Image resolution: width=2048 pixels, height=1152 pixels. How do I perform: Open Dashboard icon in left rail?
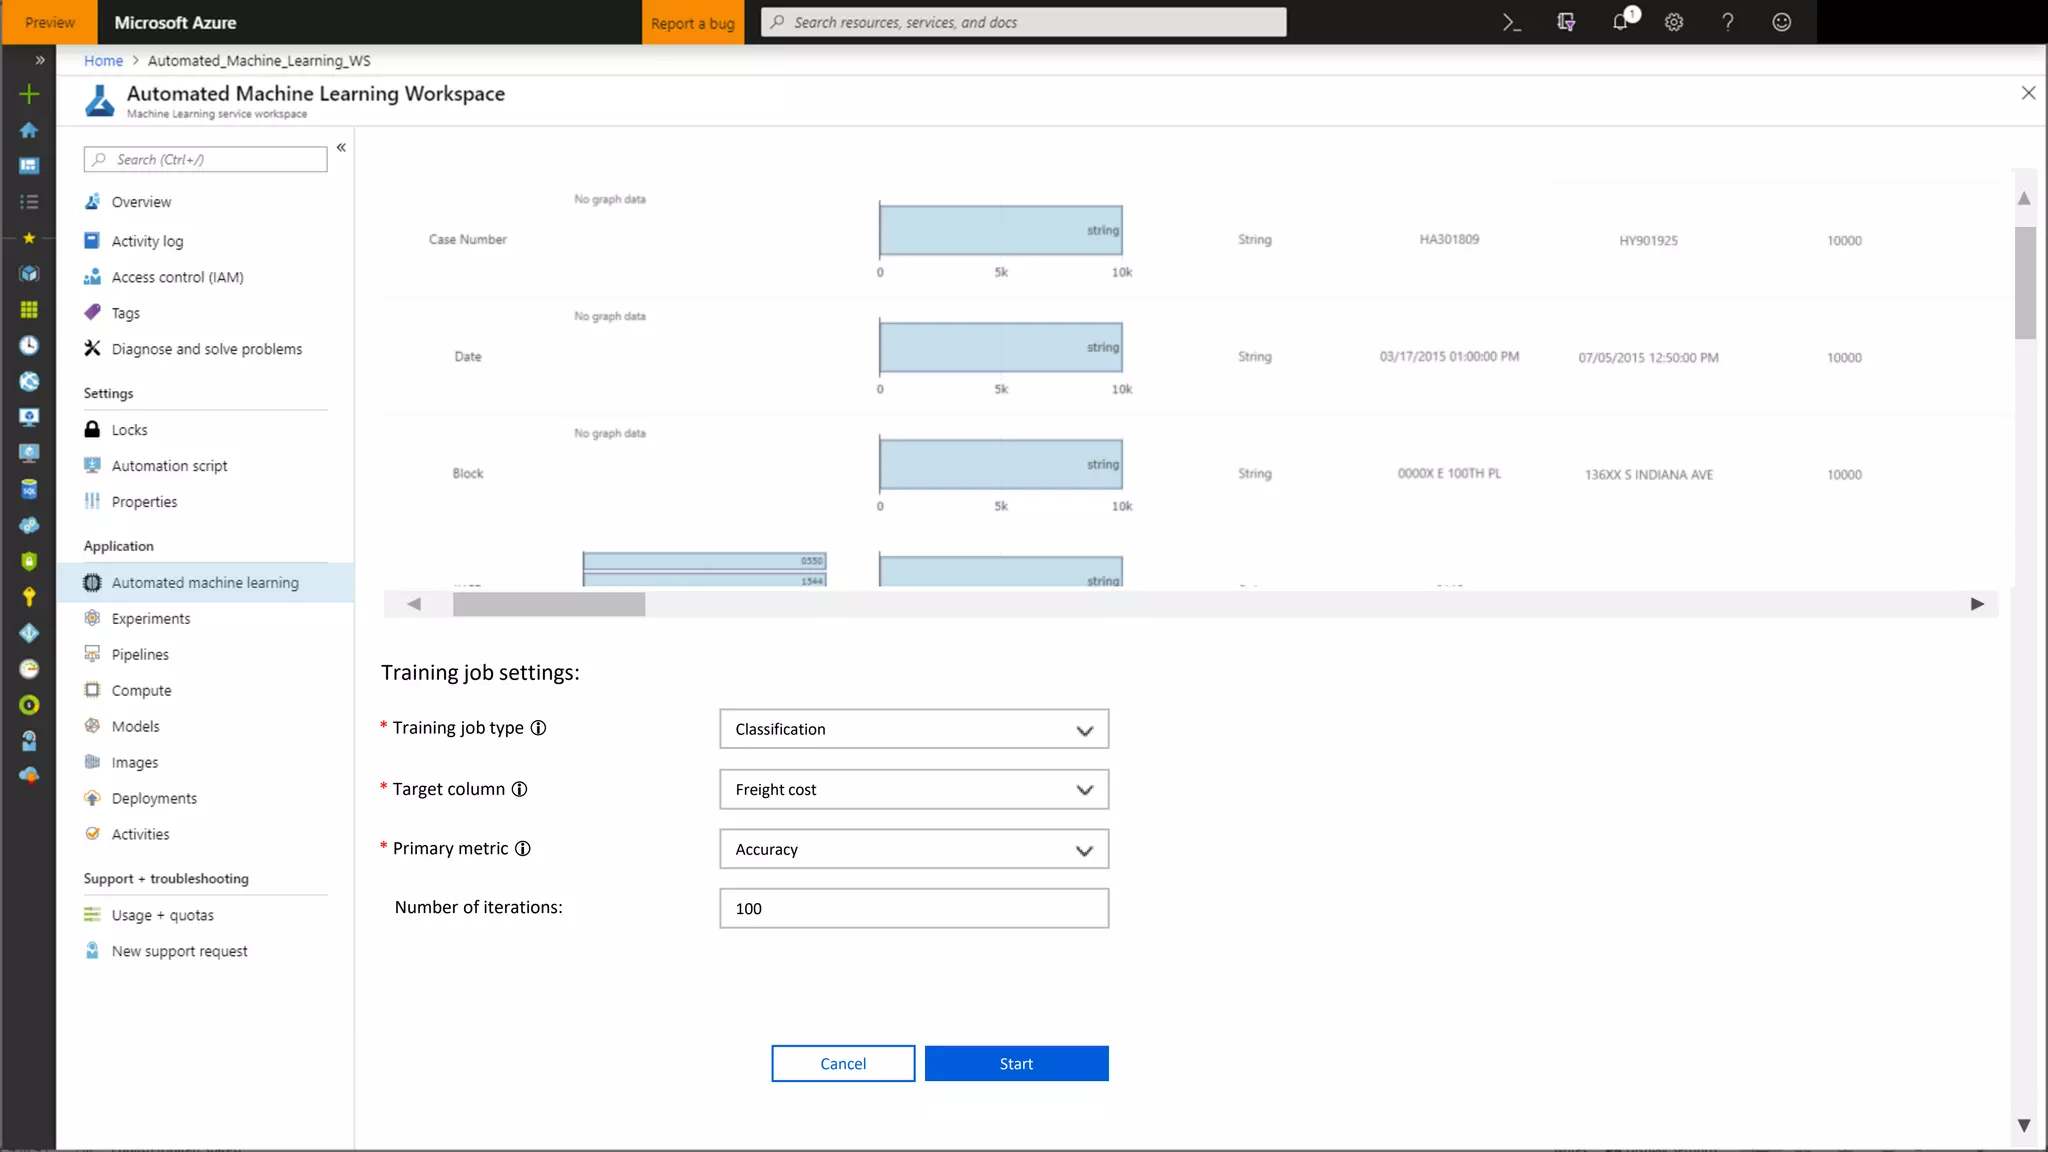tap(29, 166)
